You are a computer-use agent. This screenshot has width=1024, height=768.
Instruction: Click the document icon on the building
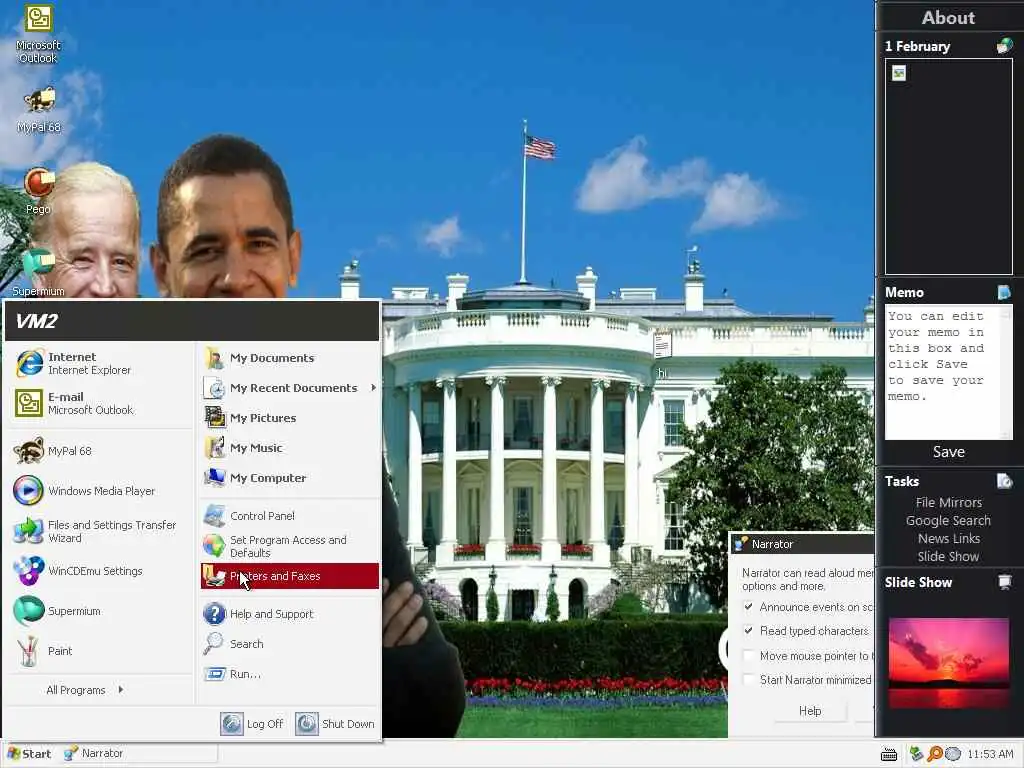pyautogui.click(x=662, y=344)
